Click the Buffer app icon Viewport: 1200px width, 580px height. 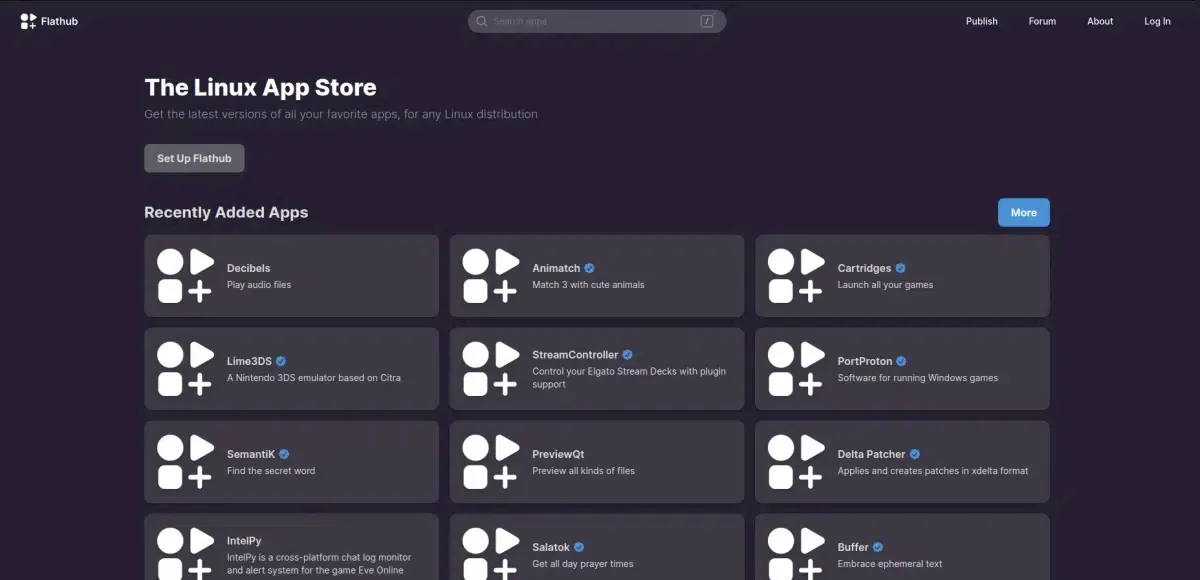796,554
